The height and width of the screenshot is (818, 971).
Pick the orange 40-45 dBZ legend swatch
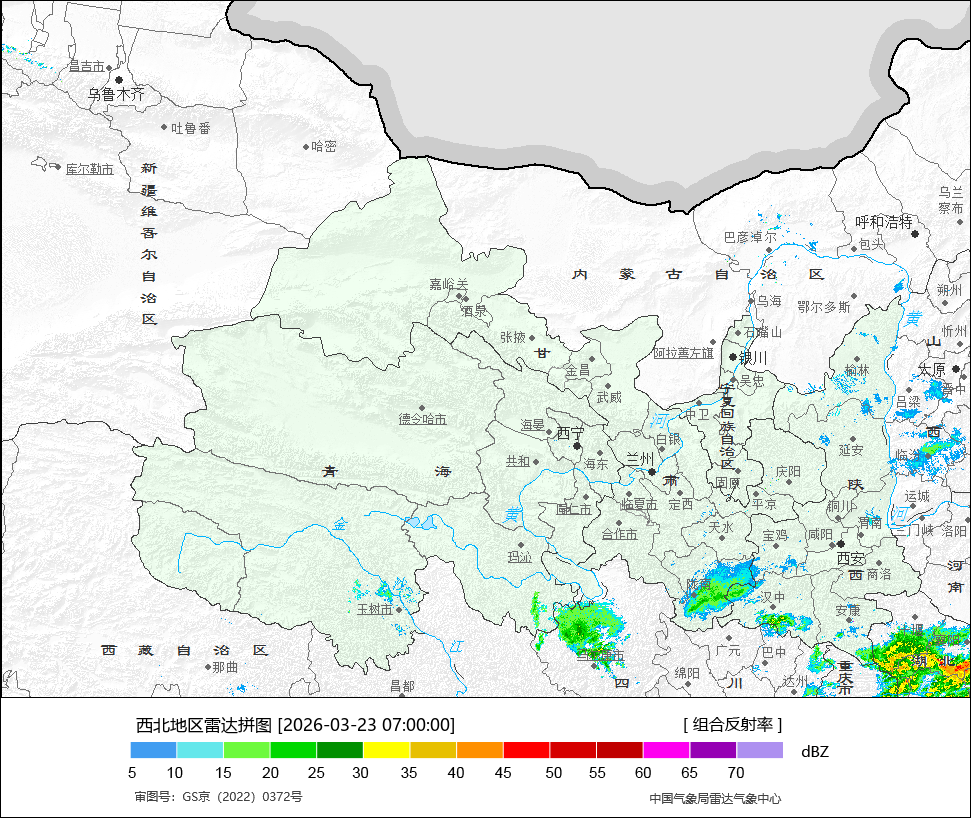point(480,751)
